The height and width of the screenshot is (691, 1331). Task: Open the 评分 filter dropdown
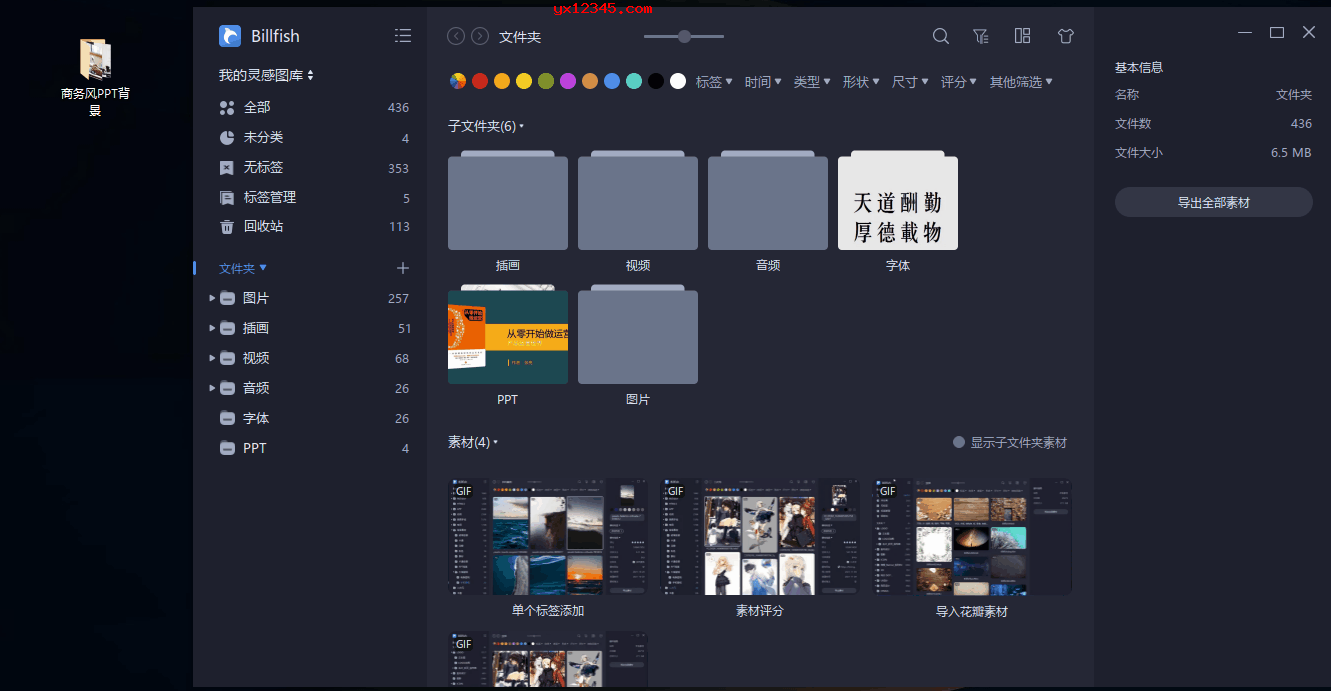click(959, 82)
